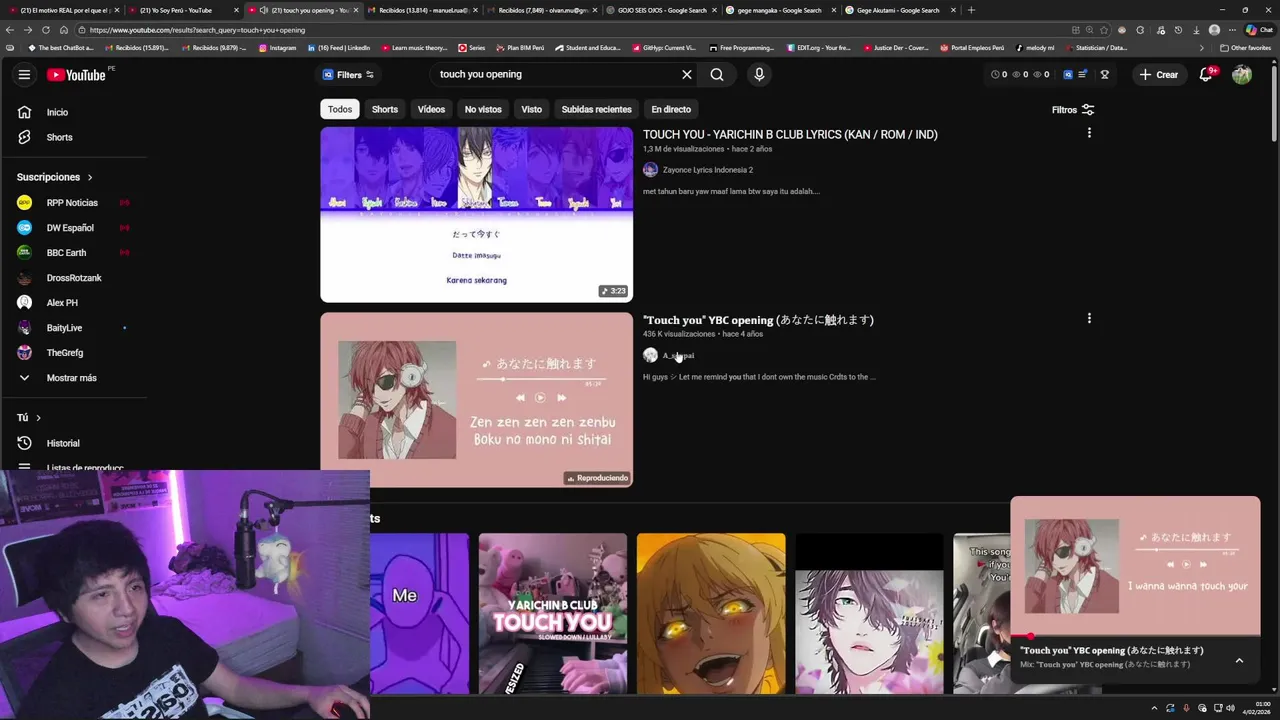Seek the miniplayer red progress bar

coord(1135,636)
